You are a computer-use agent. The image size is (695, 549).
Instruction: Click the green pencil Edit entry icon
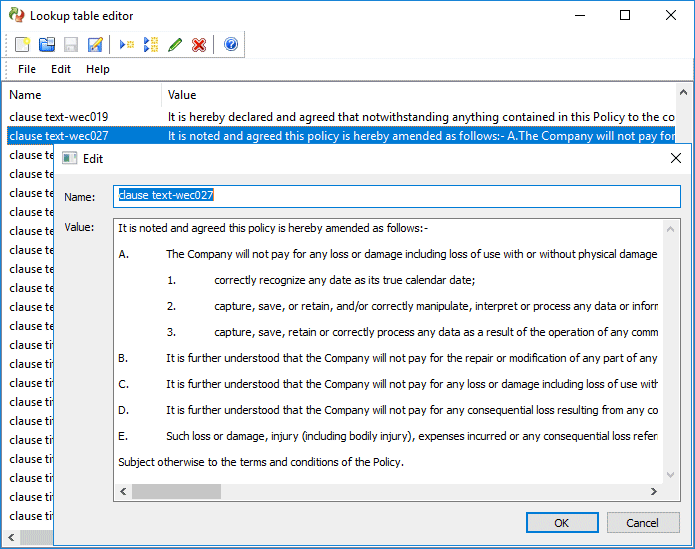[x=175, y=44]
